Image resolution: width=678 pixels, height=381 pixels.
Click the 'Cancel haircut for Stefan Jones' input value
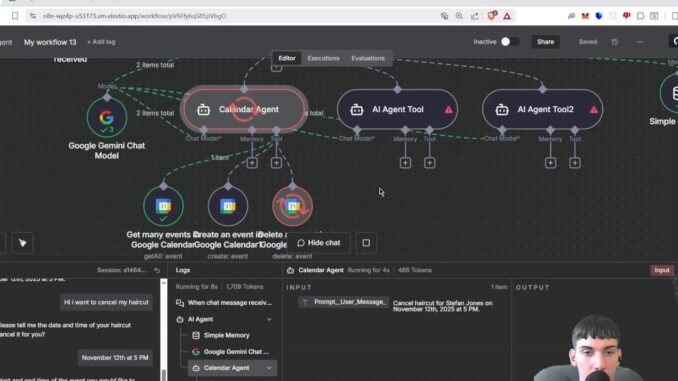(x=442, y=306)
